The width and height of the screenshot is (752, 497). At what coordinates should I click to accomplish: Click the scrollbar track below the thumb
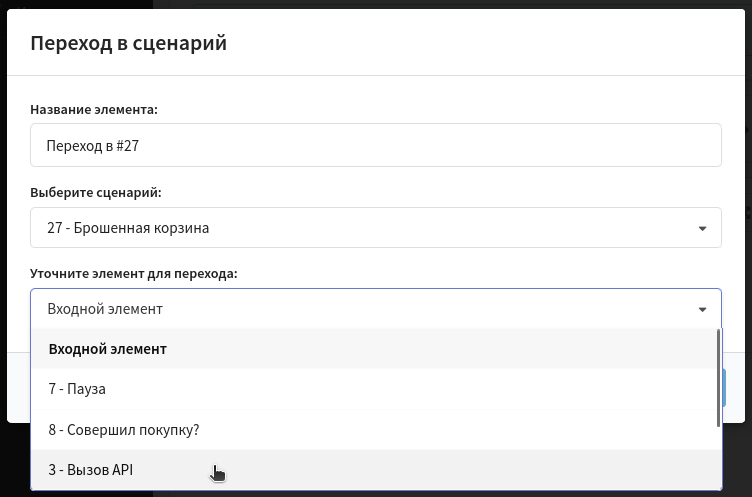tap(718, 458)
